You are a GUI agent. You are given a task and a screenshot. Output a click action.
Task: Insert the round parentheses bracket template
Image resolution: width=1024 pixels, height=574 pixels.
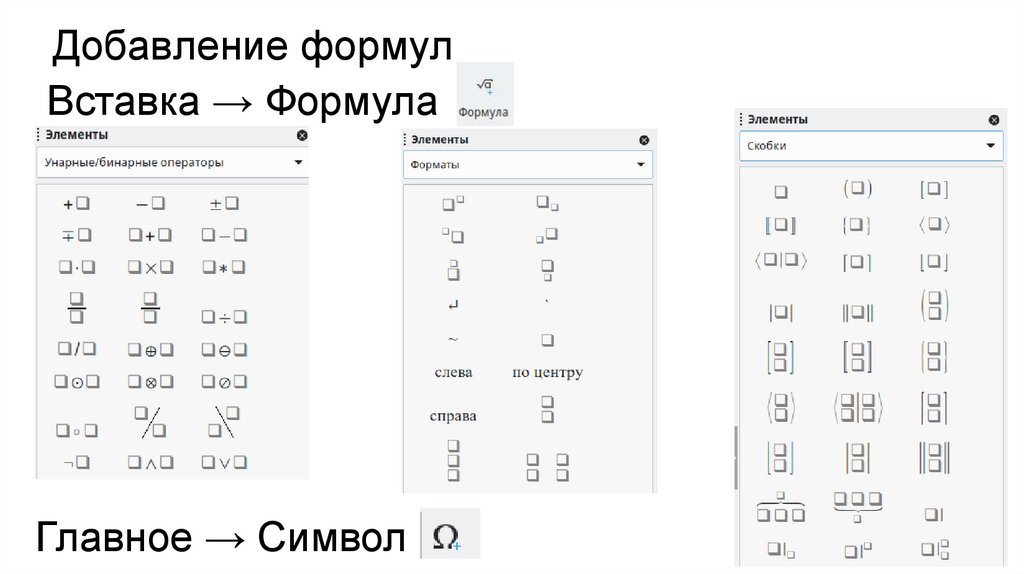click(857, 189)
